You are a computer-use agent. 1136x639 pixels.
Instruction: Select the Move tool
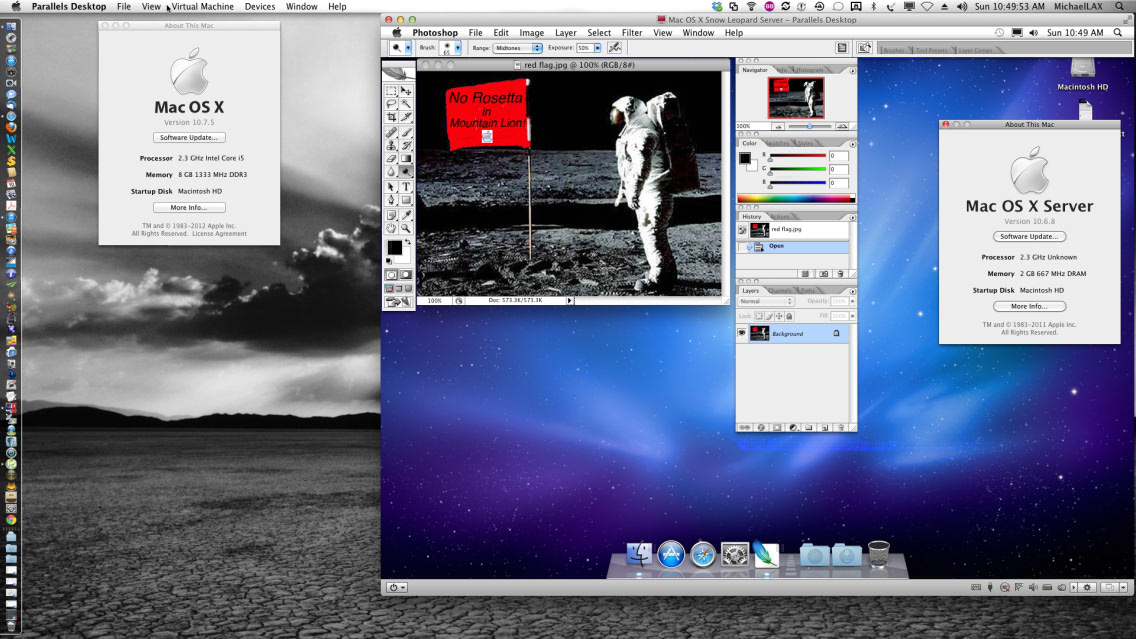(x=406, y=90)
